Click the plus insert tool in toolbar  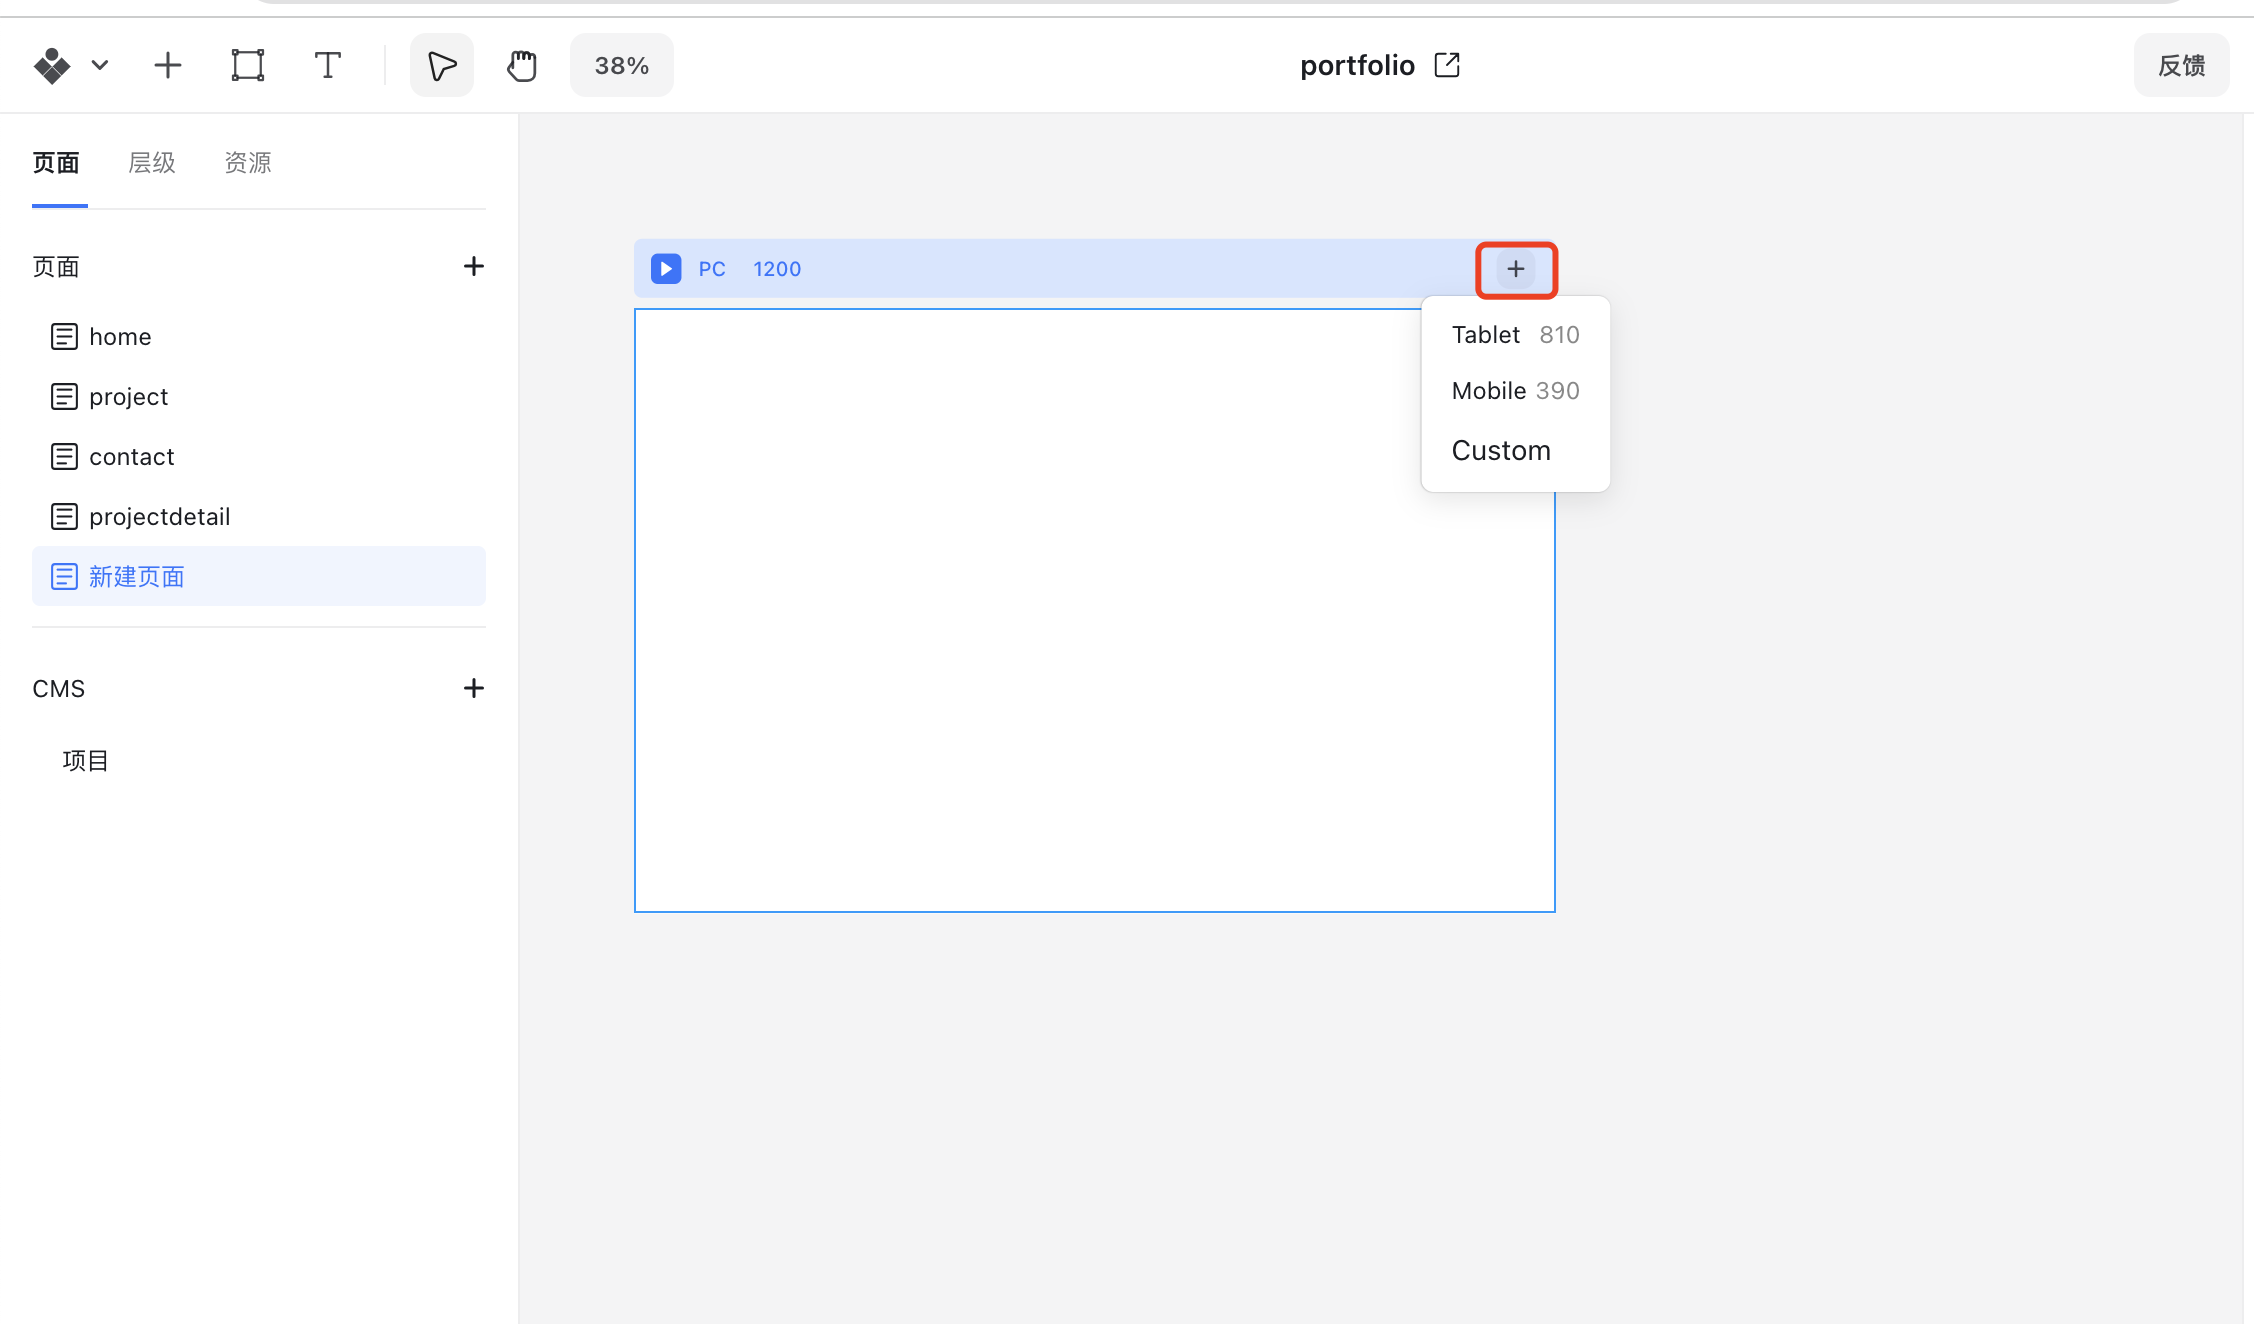[168, 66]
